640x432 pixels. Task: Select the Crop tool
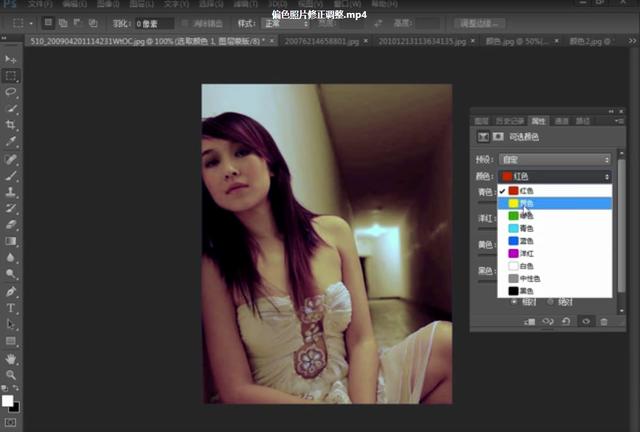click(x=11, y=125)
